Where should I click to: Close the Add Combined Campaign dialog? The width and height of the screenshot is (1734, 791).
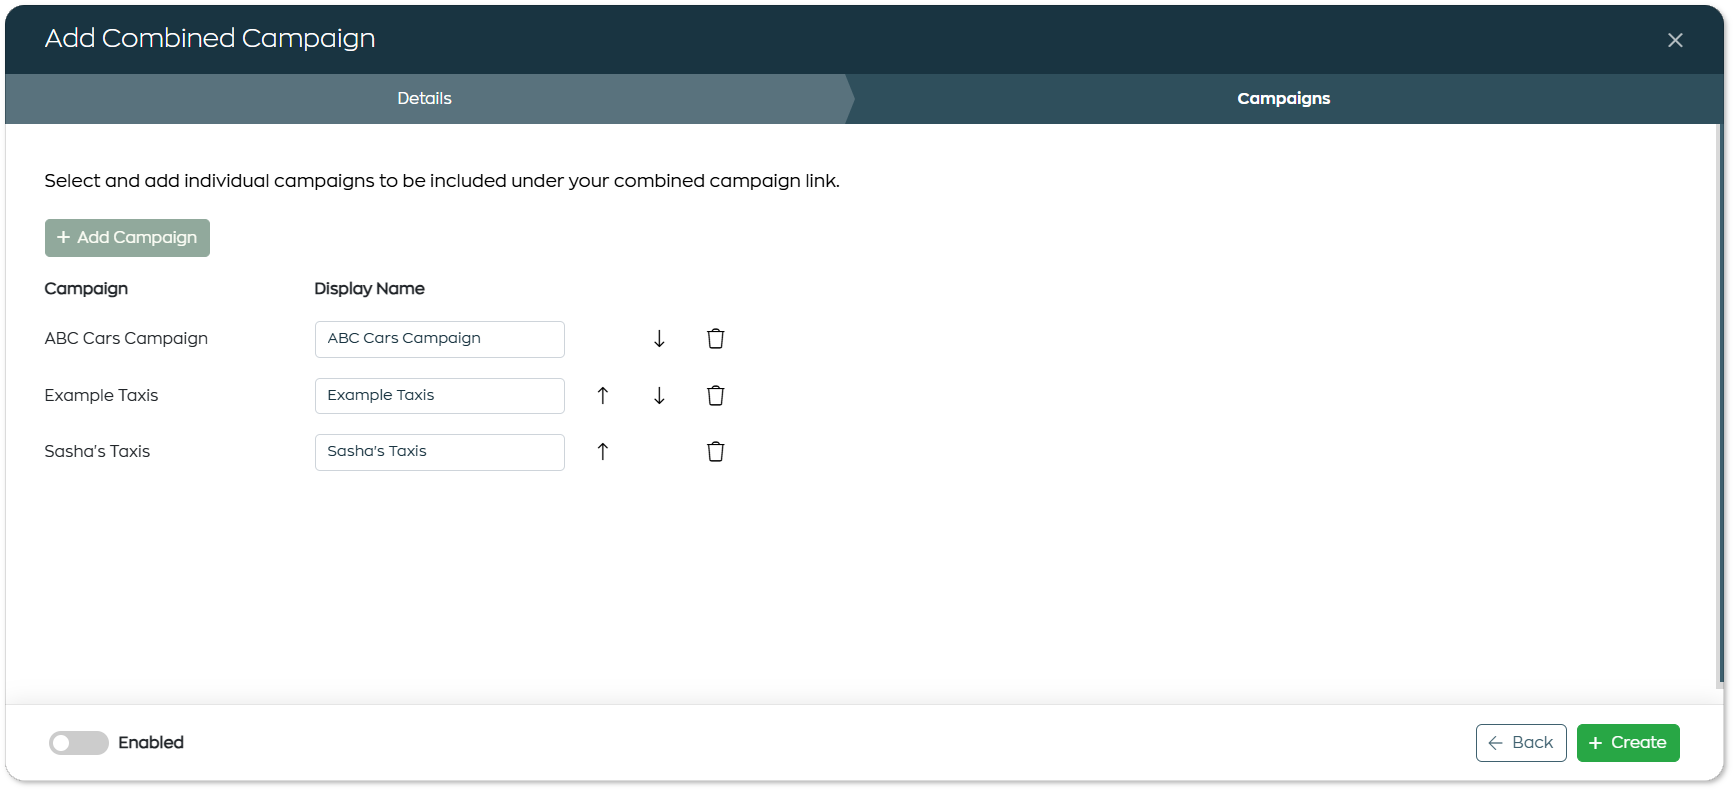click(1675, 40)
